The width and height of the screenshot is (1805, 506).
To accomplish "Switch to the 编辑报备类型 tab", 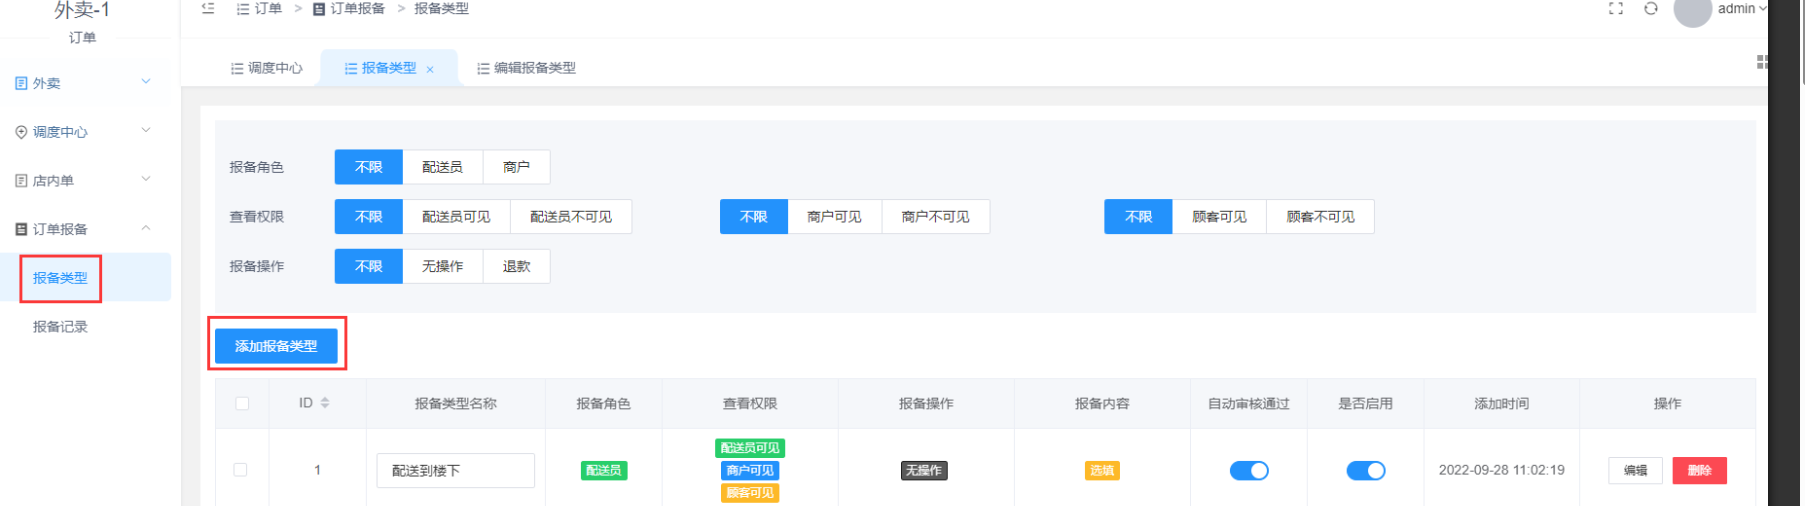I will click(526, 68).
